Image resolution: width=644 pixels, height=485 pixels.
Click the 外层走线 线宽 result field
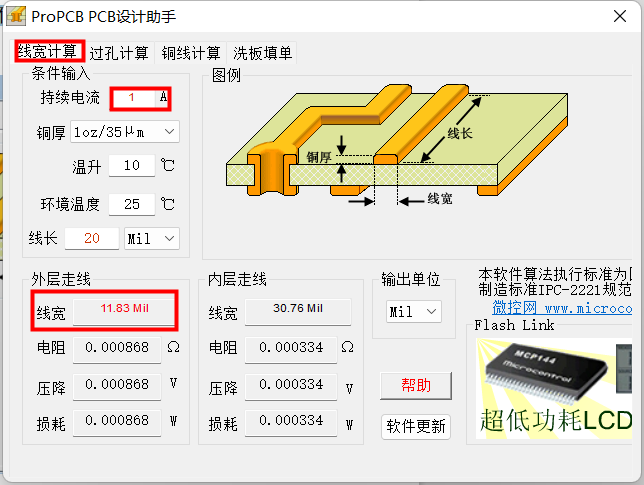124,309
